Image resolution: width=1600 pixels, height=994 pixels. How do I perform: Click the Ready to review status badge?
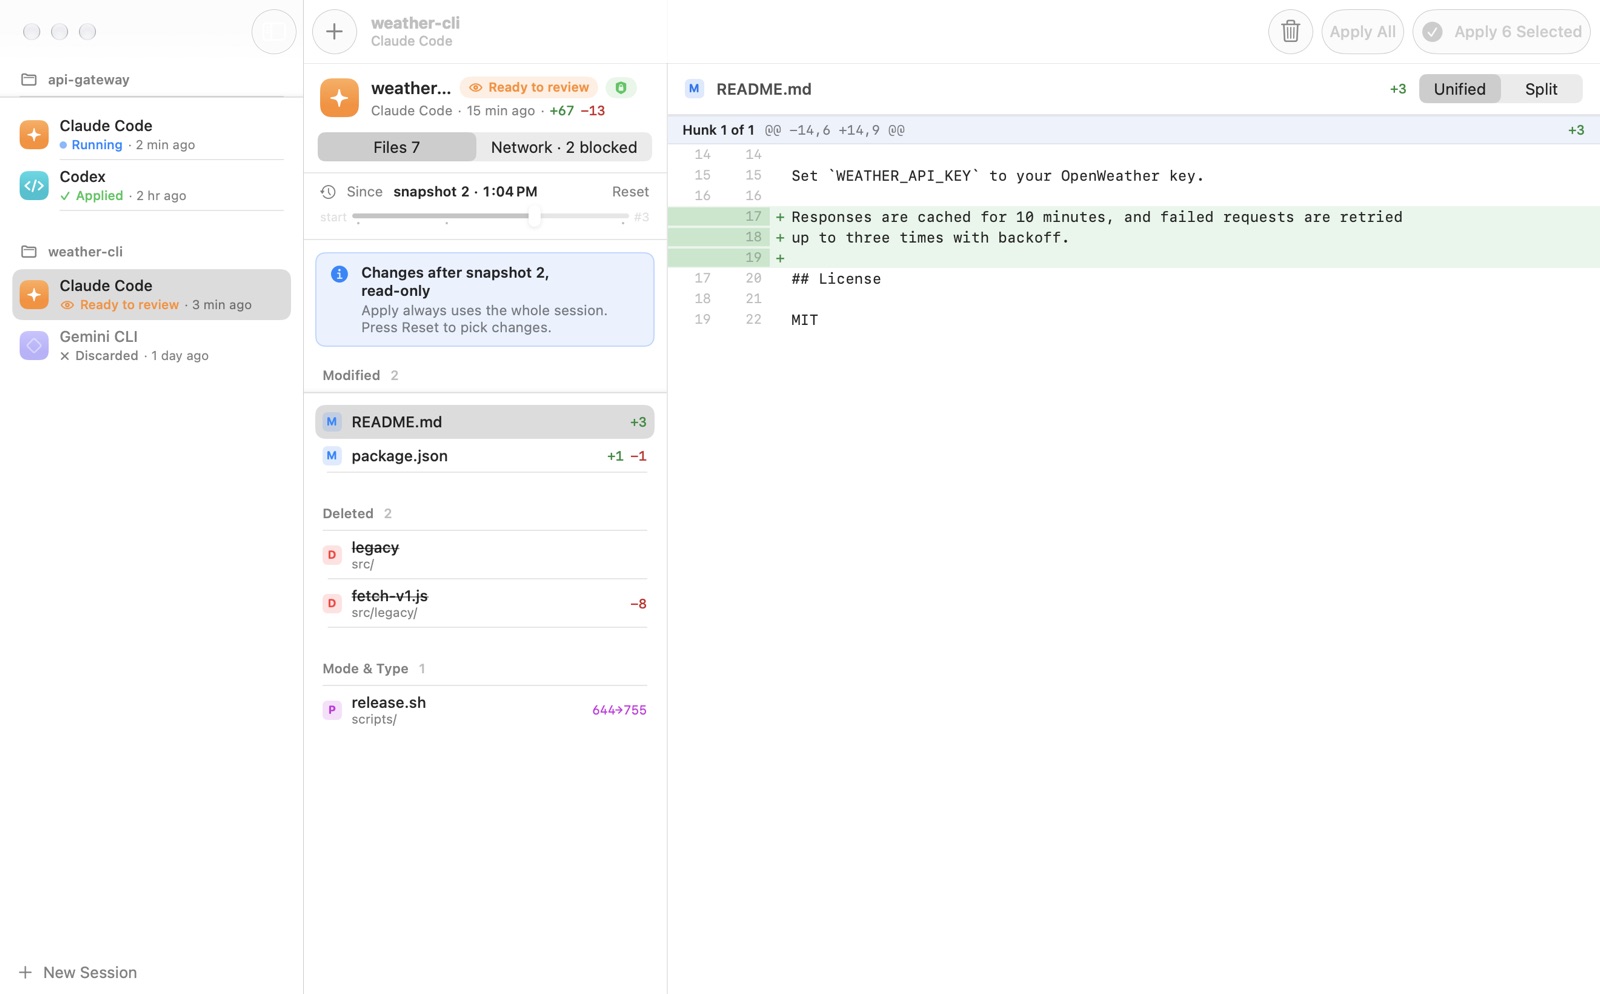[x=529, y=88]
